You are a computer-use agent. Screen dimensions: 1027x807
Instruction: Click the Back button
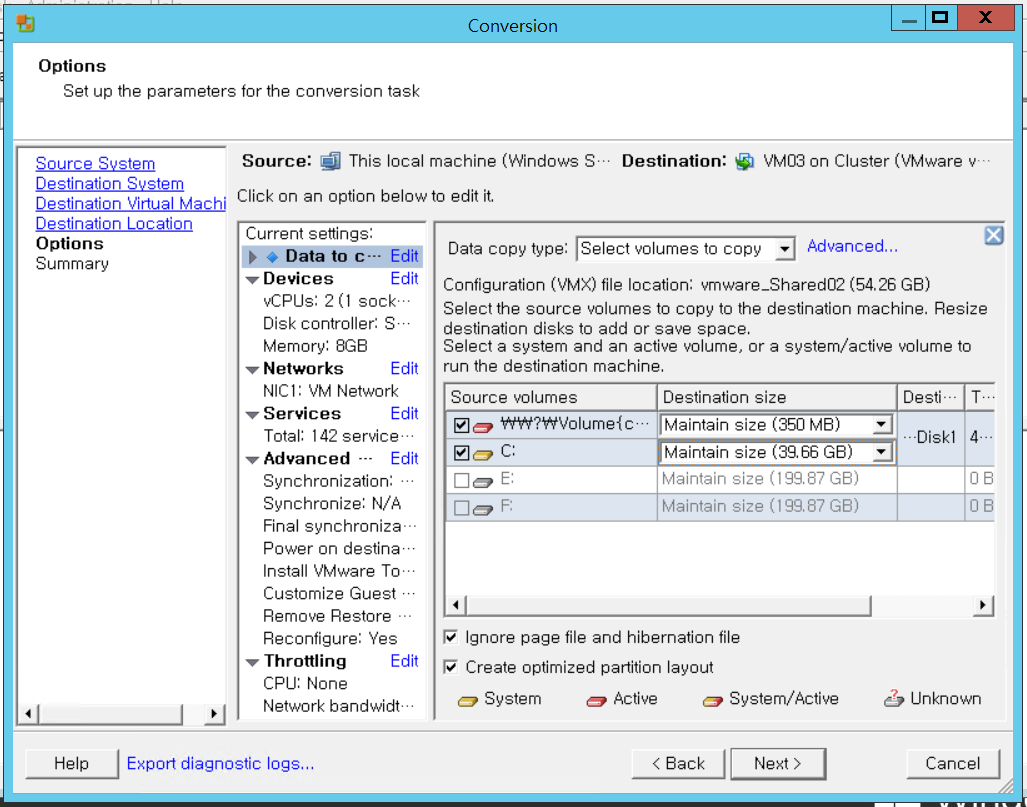[678, 763]
